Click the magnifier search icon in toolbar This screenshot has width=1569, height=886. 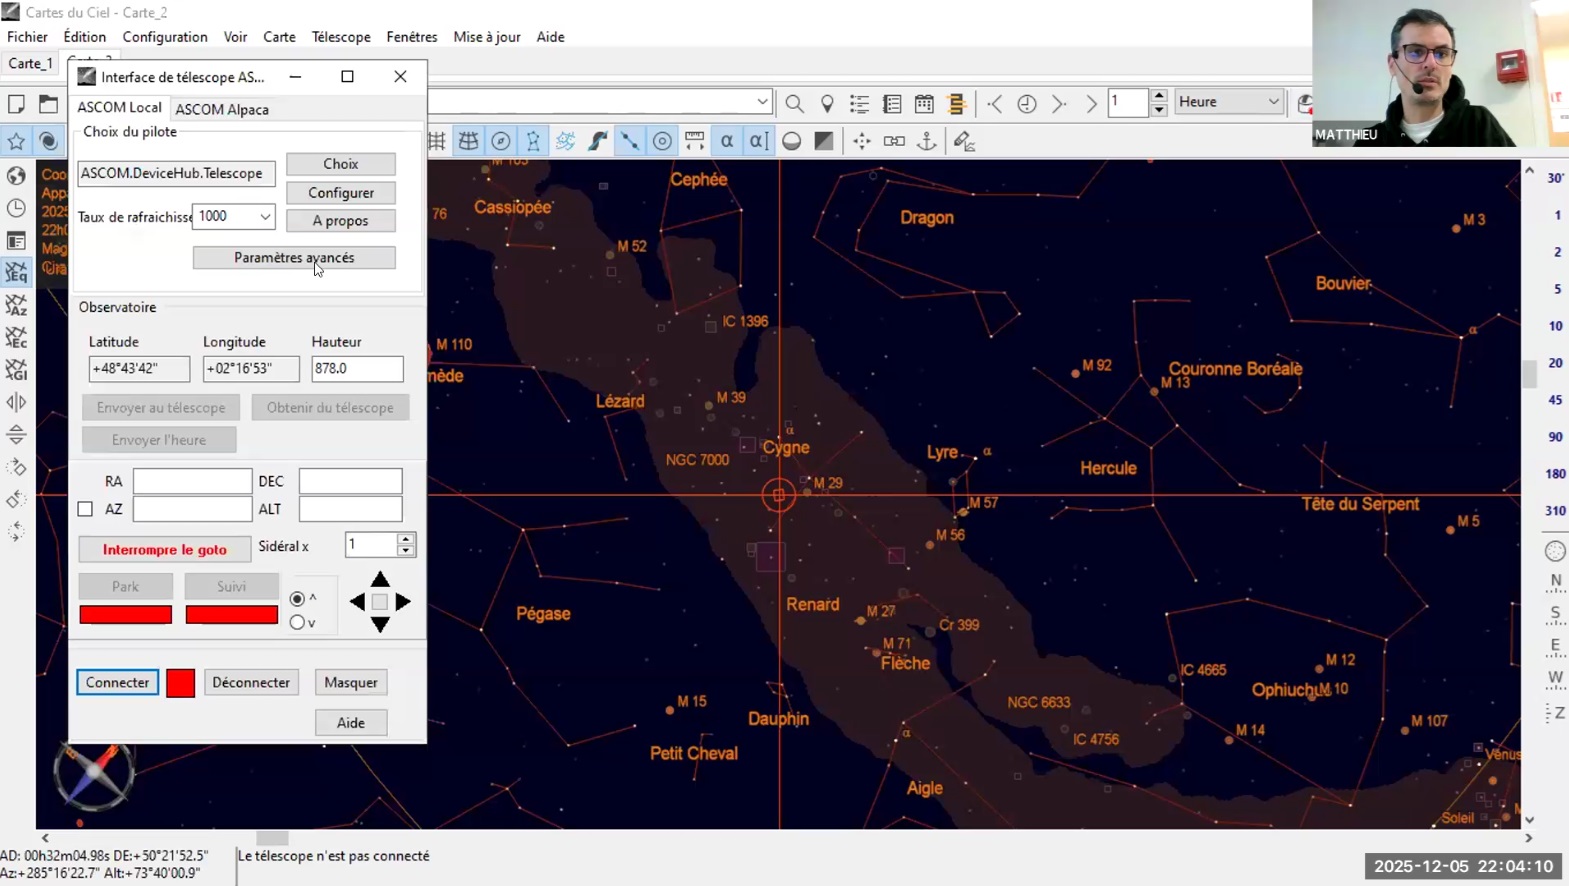[794, 104]
